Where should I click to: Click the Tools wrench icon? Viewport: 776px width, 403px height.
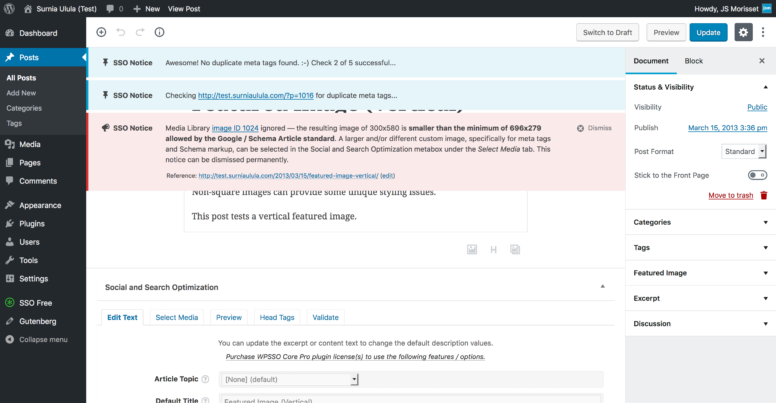tap(9, 260)
